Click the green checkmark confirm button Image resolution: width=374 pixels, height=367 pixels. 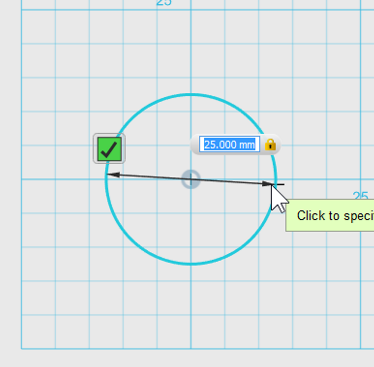point(109,149)
